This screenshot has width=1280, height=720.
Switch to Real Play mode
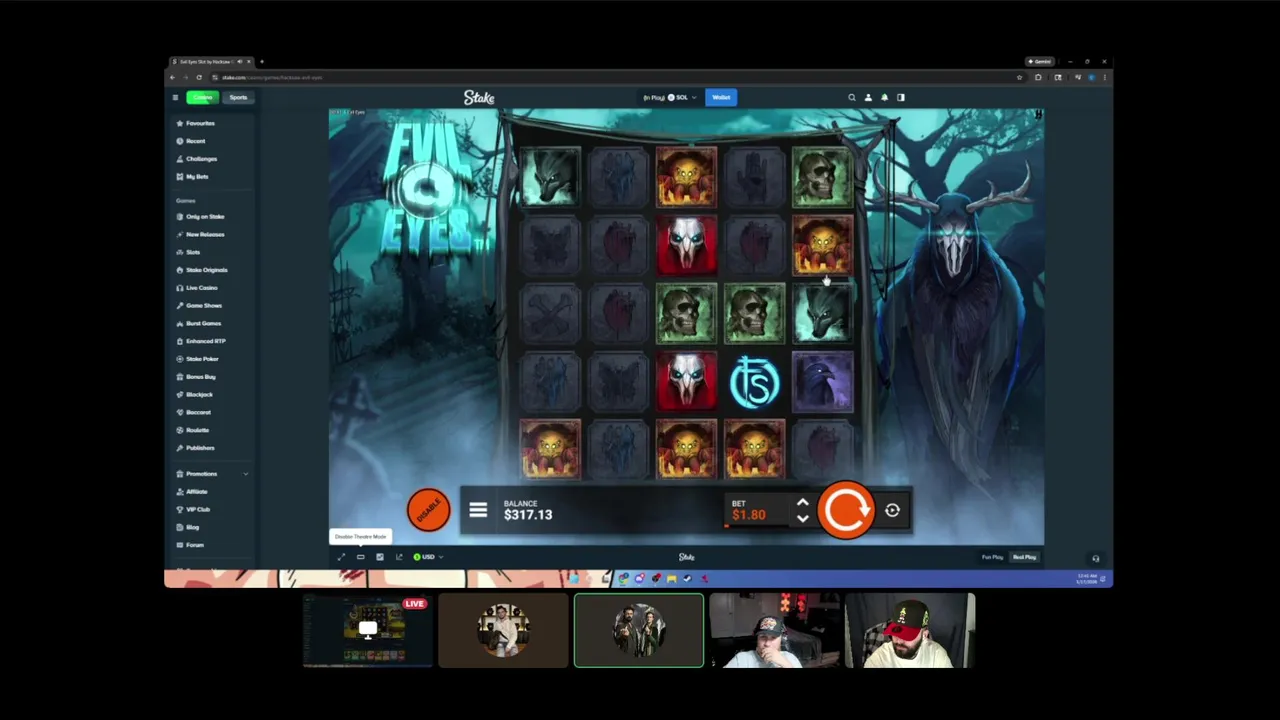click(1024, 557)
